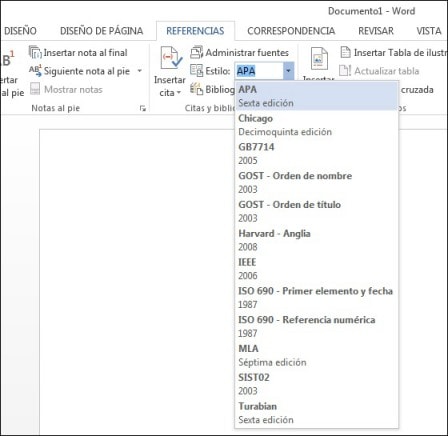Select ISO 690 - Primer elemento y fecha
This screenshot has width=448, height=436.
coord(317,297)
